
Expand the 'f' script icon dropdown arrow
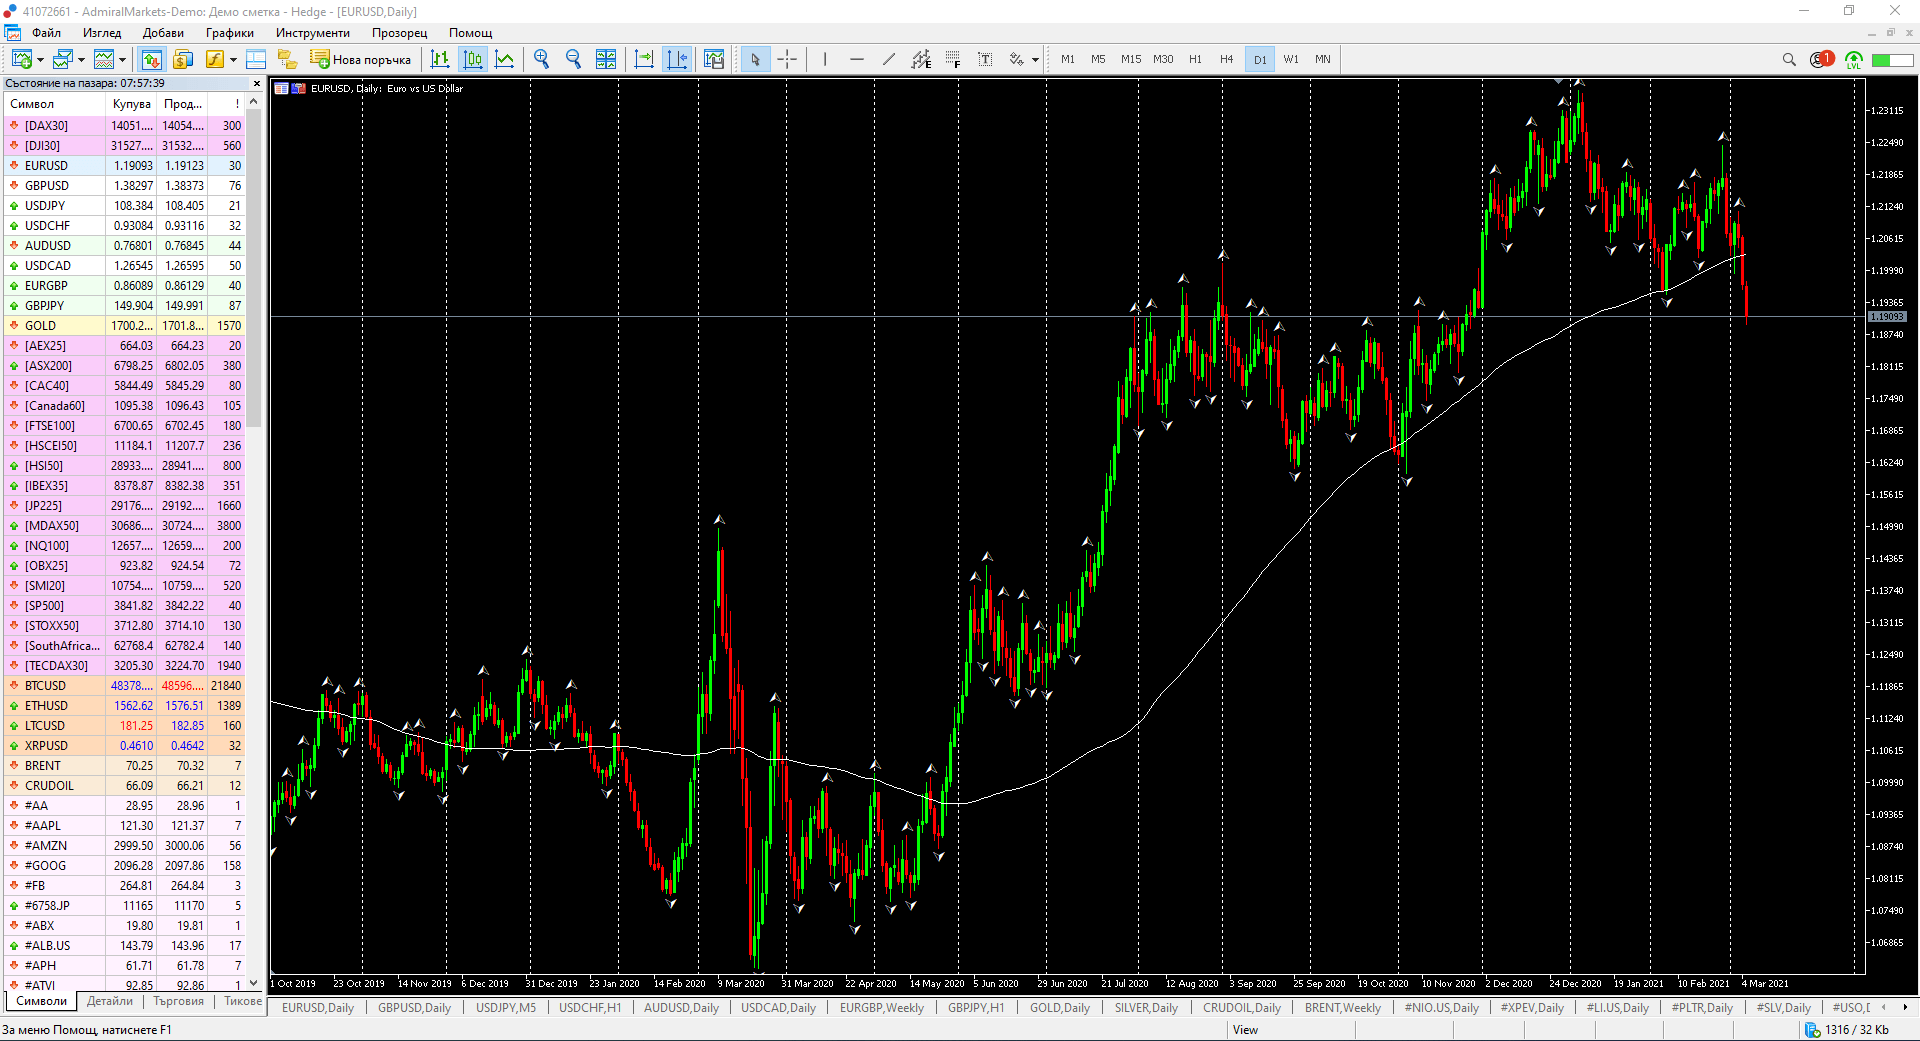click(x=233, y=59)
